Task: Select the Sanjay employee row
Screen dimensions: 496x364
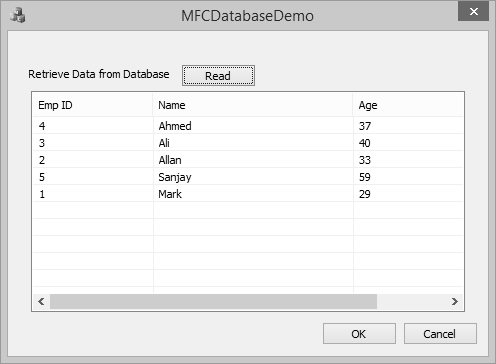Action: coord(248,177)
